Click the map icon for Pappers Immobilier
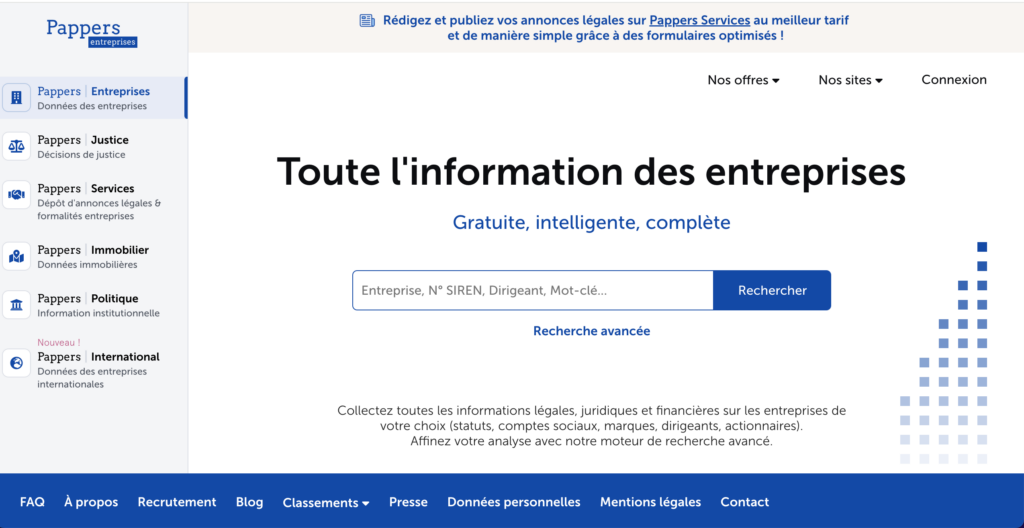The image size is (1024, 528). (x=16, y=256)
